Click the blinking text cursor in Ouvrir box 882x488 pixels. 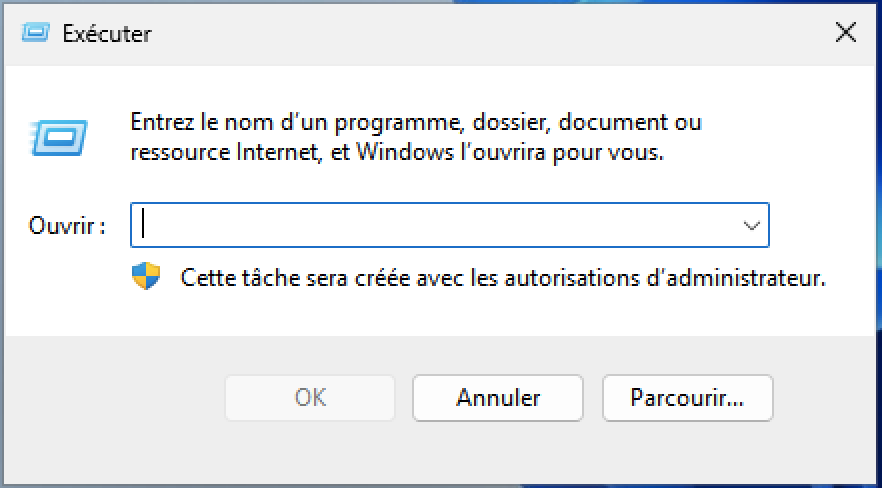[x=143, y=223]
